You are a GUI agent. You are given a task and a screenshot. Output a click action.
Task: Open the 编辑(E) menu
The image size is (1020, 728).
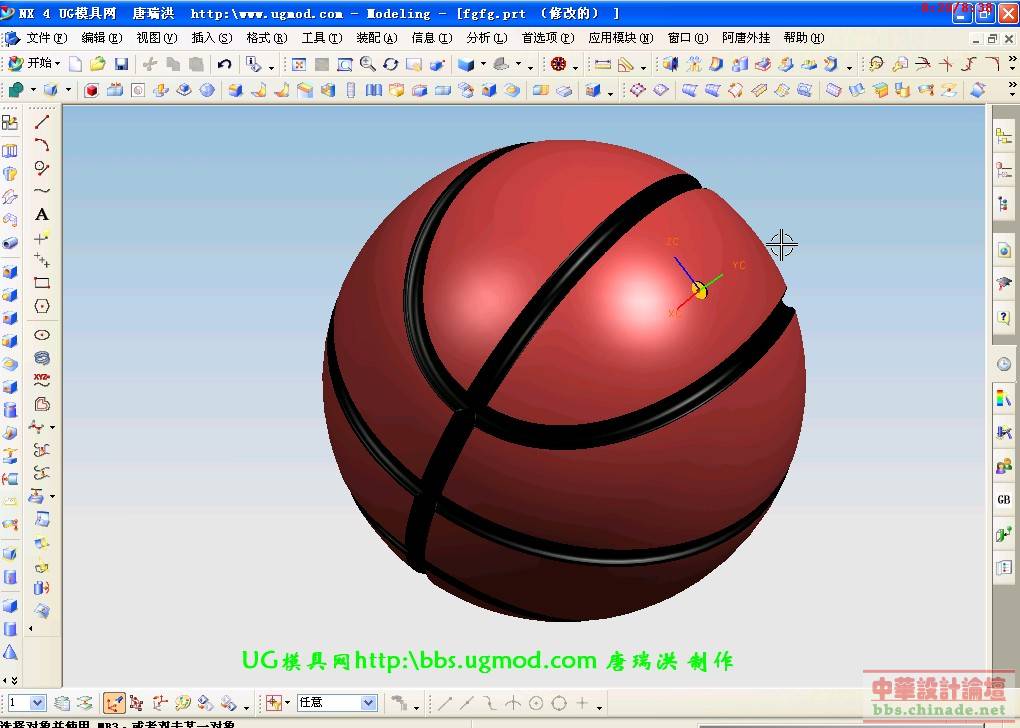(x=101, y=38)
